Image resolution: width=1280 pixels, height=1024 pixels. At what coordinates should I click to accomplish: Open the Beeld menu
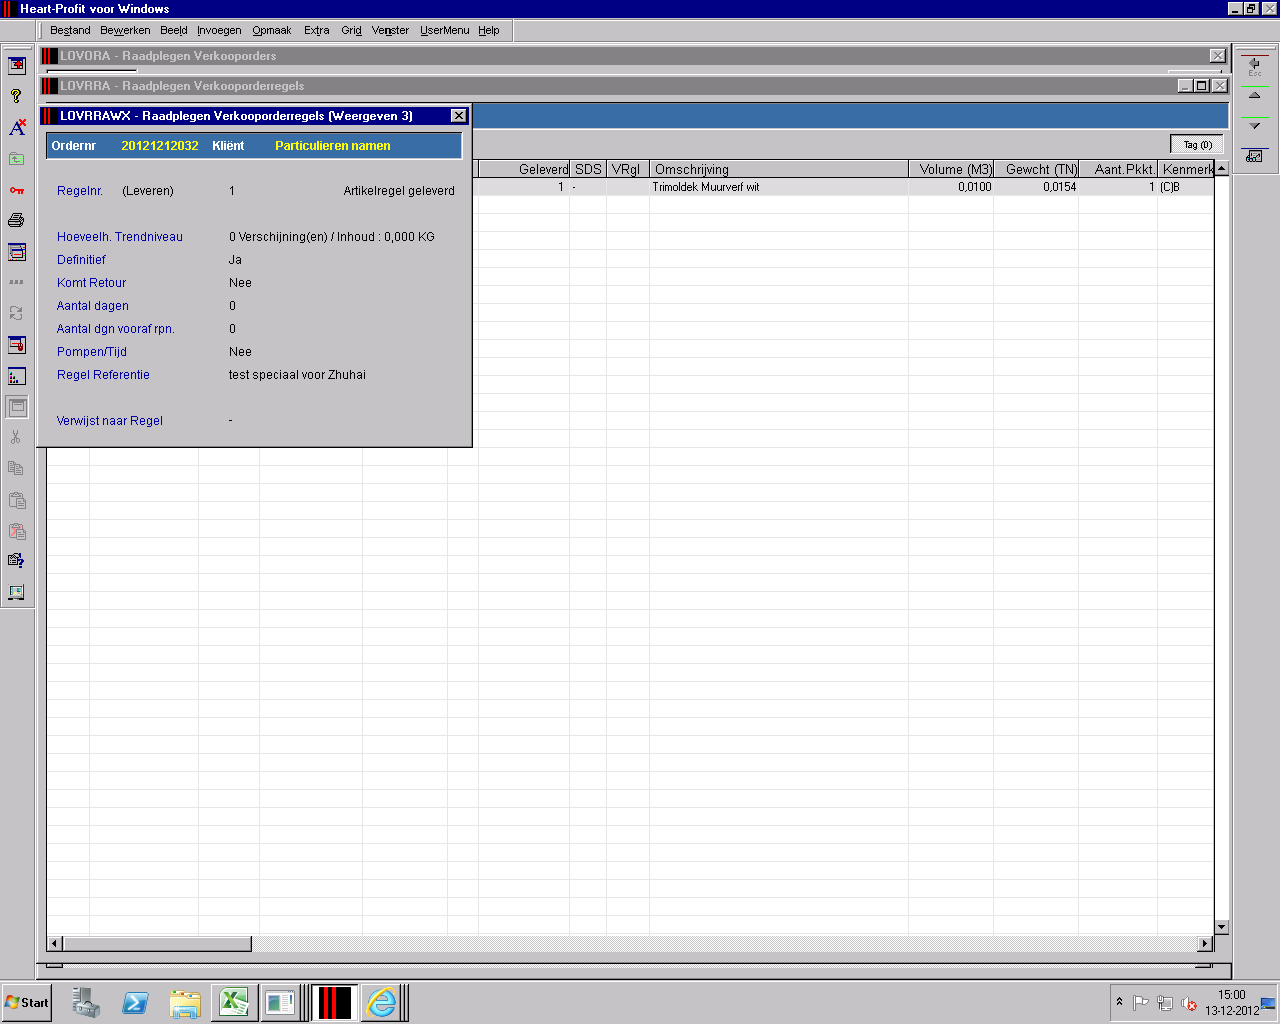[174, 30]
